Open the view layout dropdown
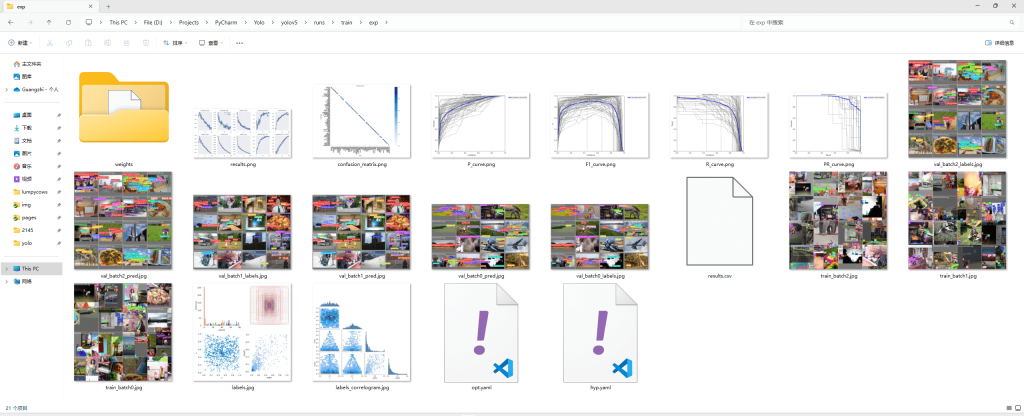The image size is (1024, 416). click(x=211, y=43)
